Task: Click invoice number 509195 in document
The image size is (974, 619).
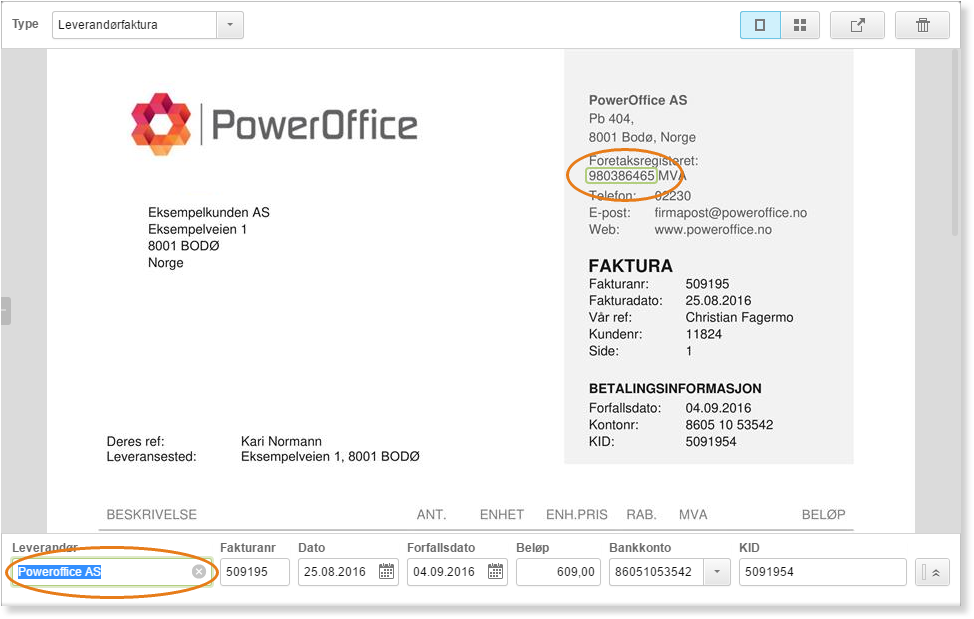Action: coord(707,284)
